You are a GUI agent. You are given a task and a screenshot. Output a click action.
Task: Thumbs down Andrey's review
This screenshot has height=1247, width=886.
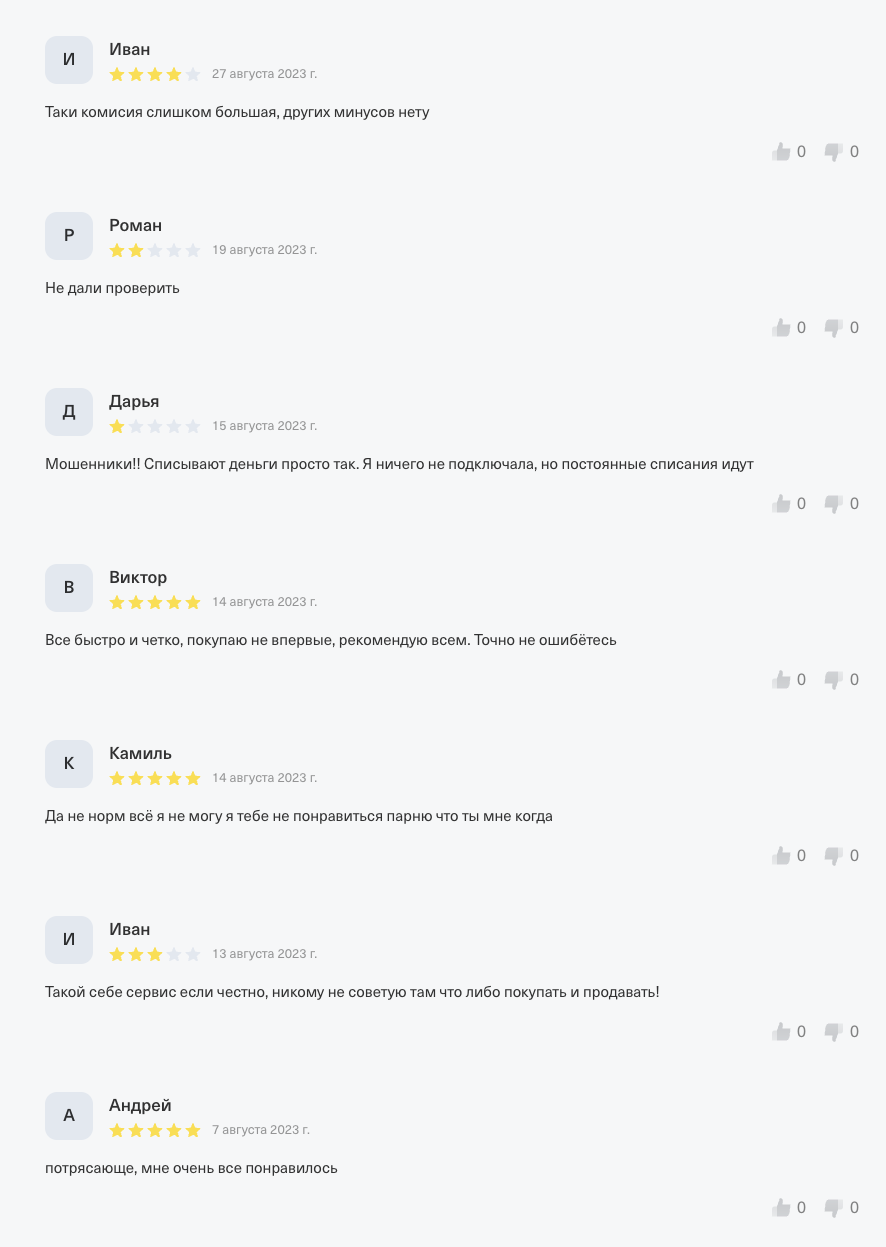[x=833, y=1208]
